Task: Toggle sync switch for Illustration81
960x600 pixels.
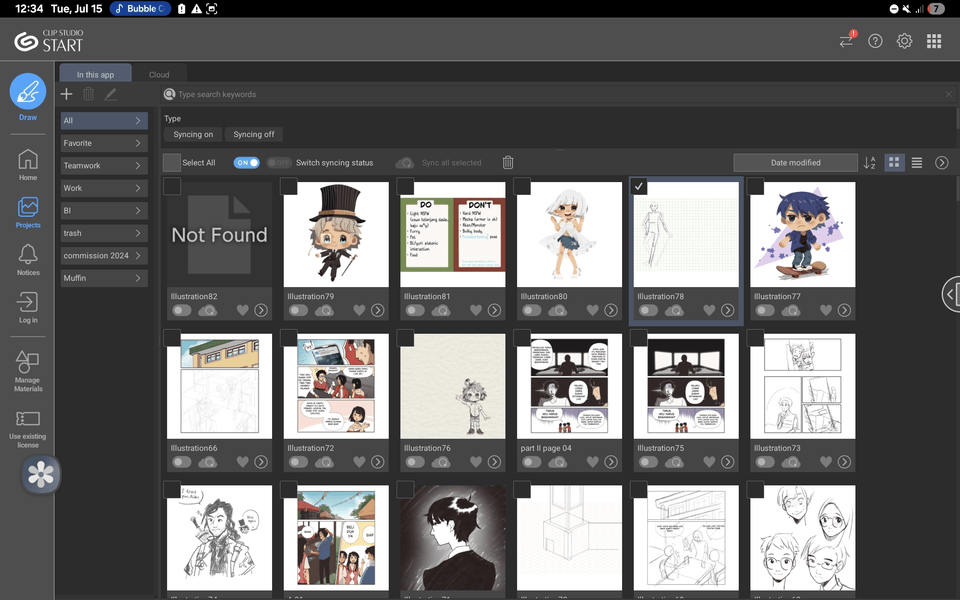Action: click(414, 310)
